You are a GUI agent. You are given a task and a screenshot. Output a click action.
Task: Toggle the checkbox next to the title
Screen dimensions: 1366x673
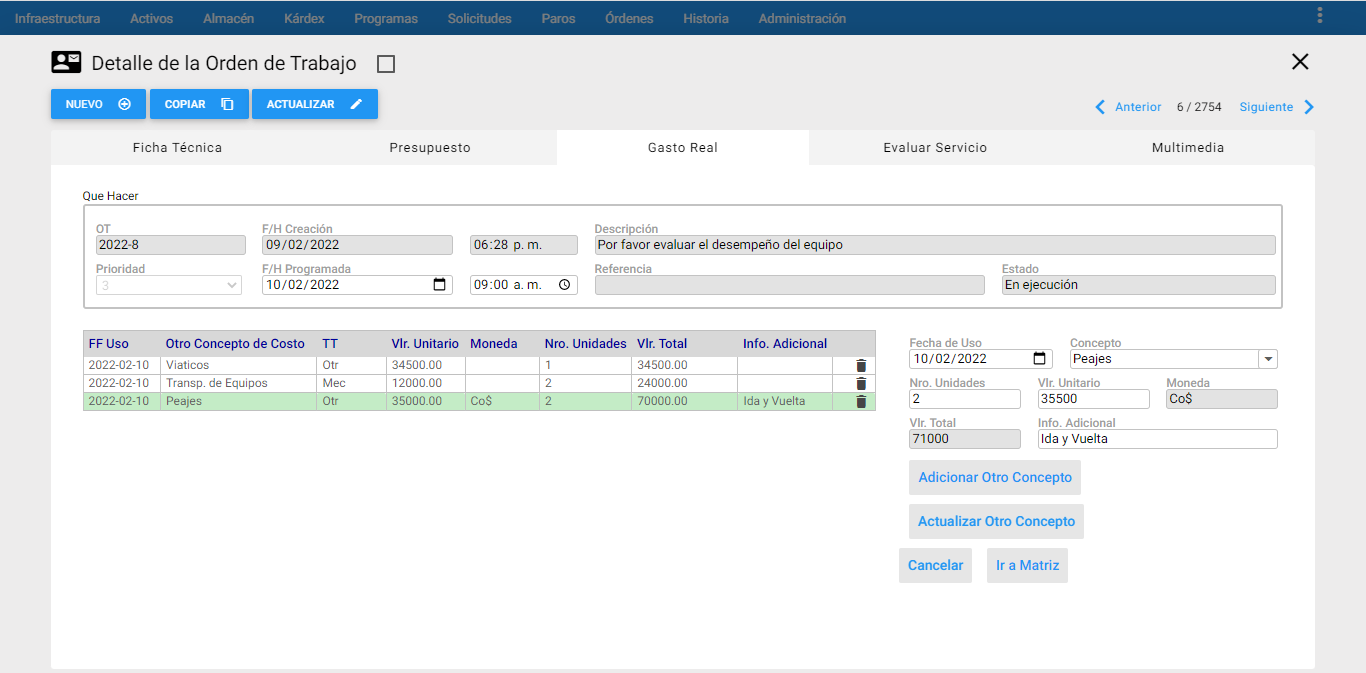pyautogui.click(x=386, y=64)
